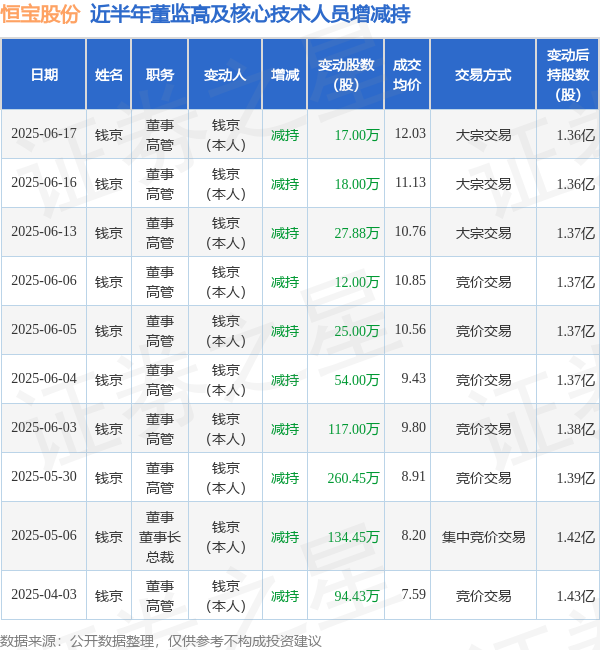Image resolution: width=600 pixels, height=650 pixels.
Task: Click the 日期 column header
Action: [44, 75]
